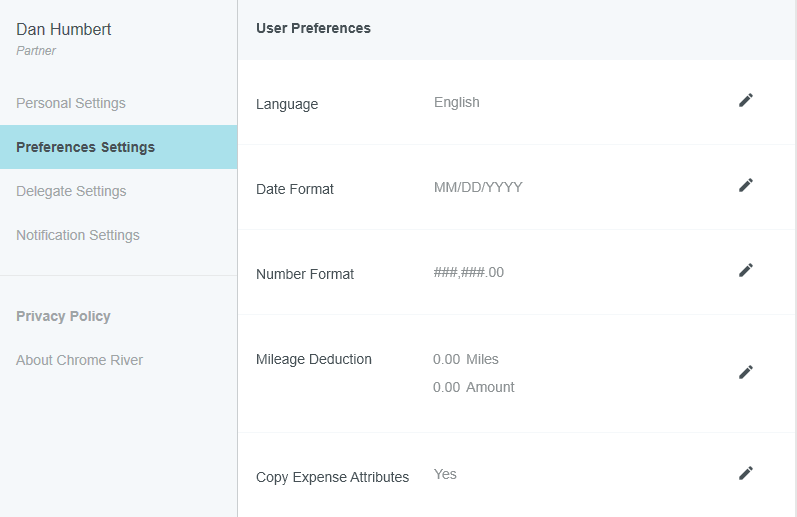Viewport: 797px width, 517px height.
Task: Select the English language value
Action: (x=457, y=102)
